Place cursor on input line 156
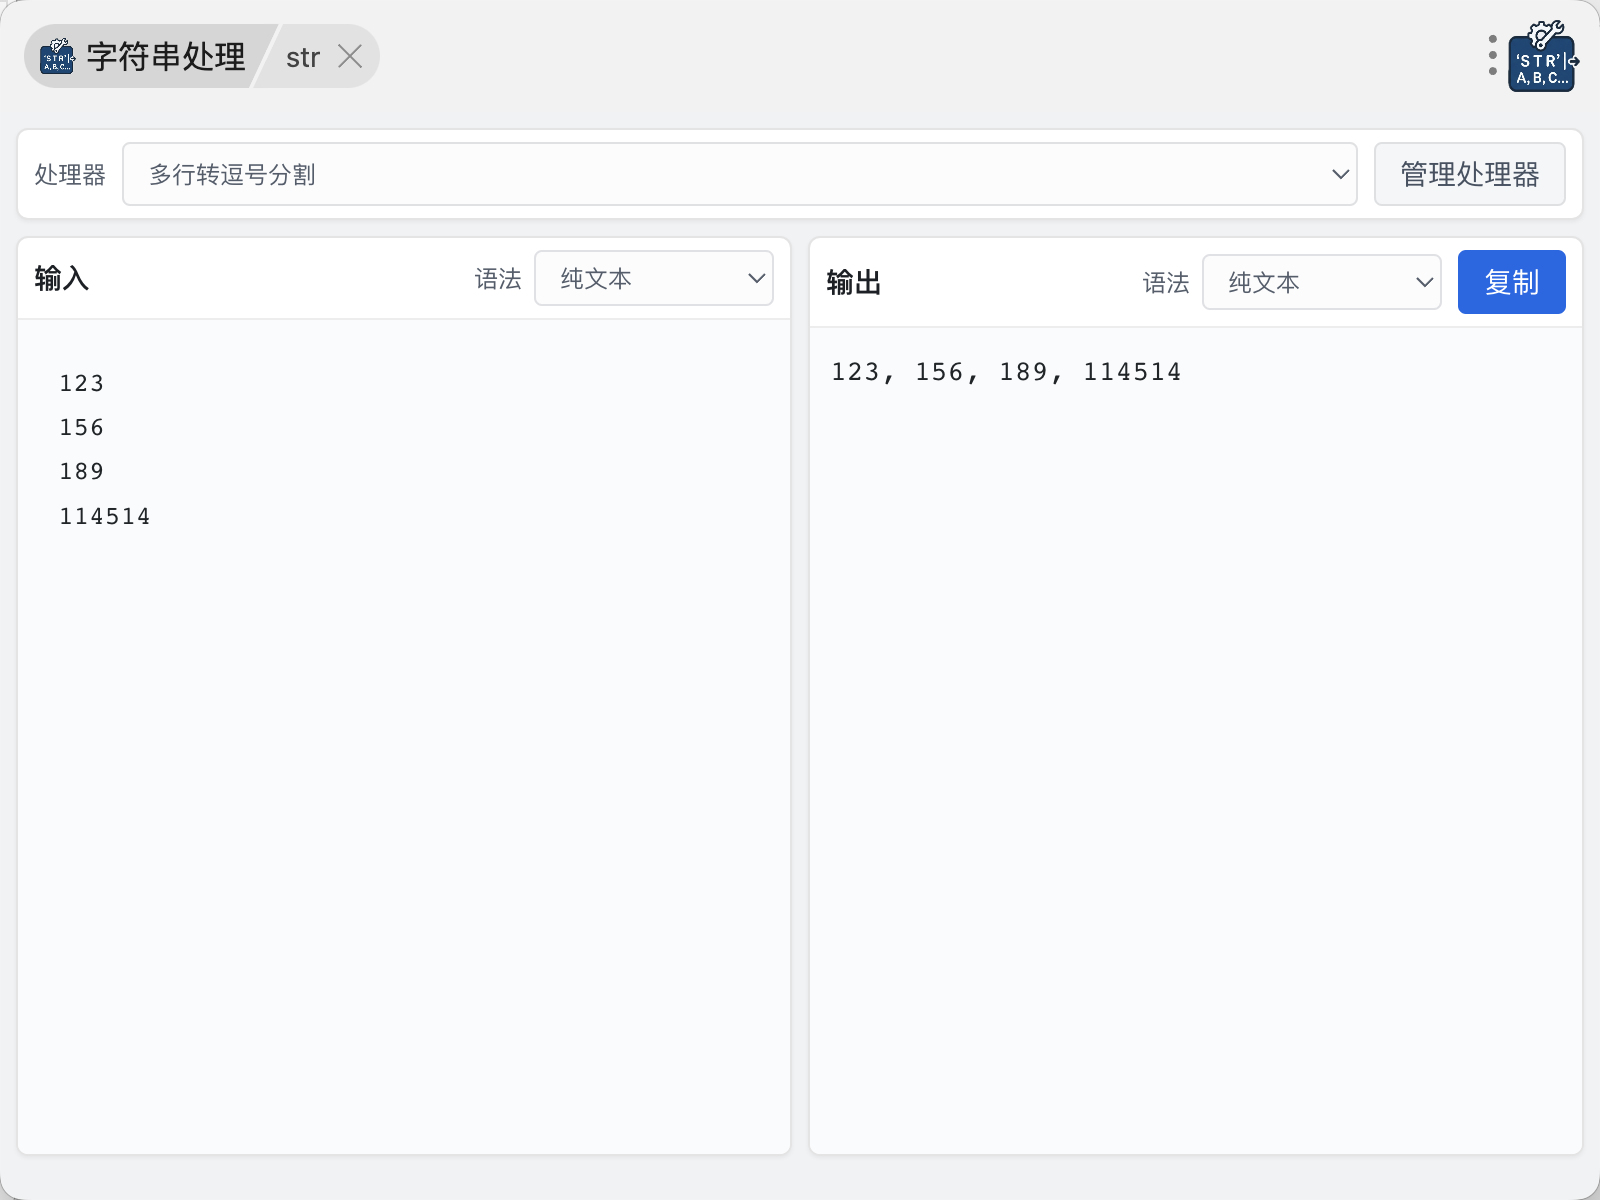The width and height of the screenshot is (1600, 1200). [x=82, y=428]
